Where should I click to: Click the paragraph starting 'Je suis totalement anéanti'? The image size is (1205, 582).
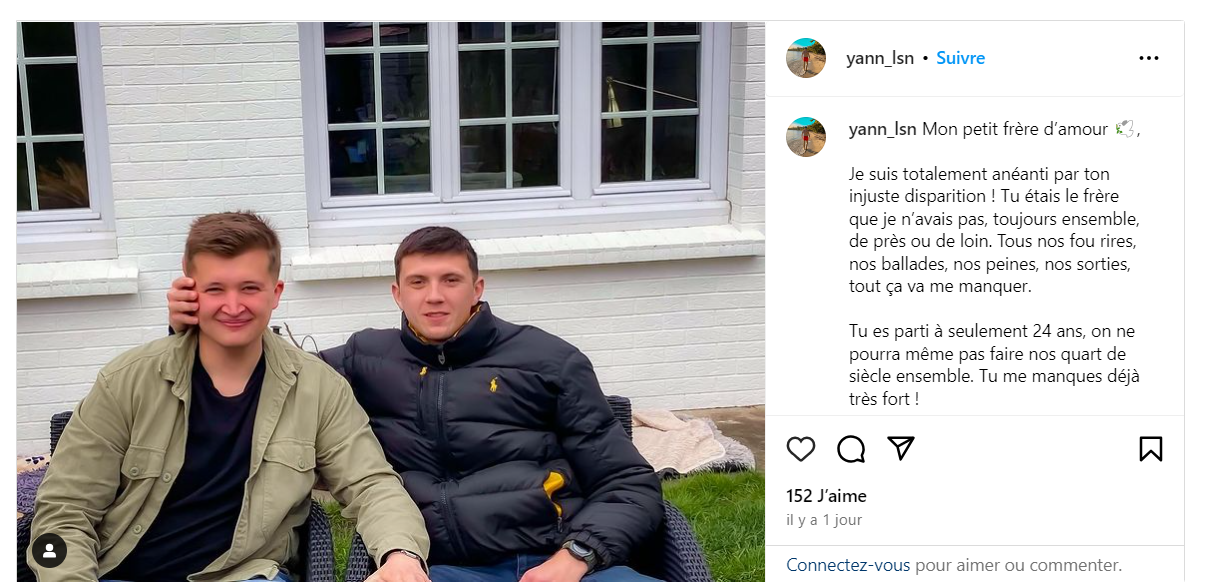coord(994,230)
